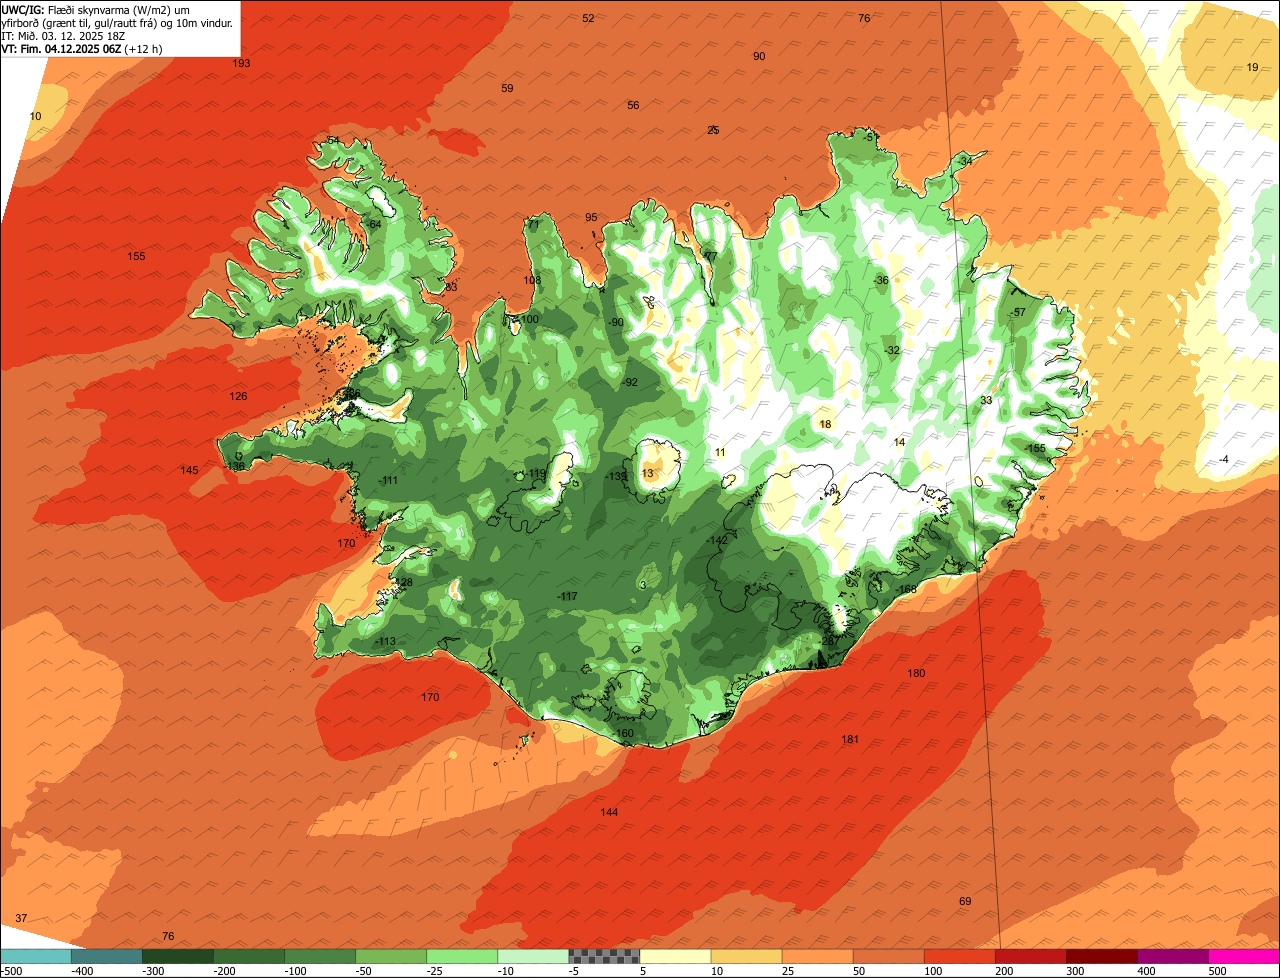Screen dimensions: 1280x978
Task: Click the value -117 in south Iceland
Action: tap(567, 596)
